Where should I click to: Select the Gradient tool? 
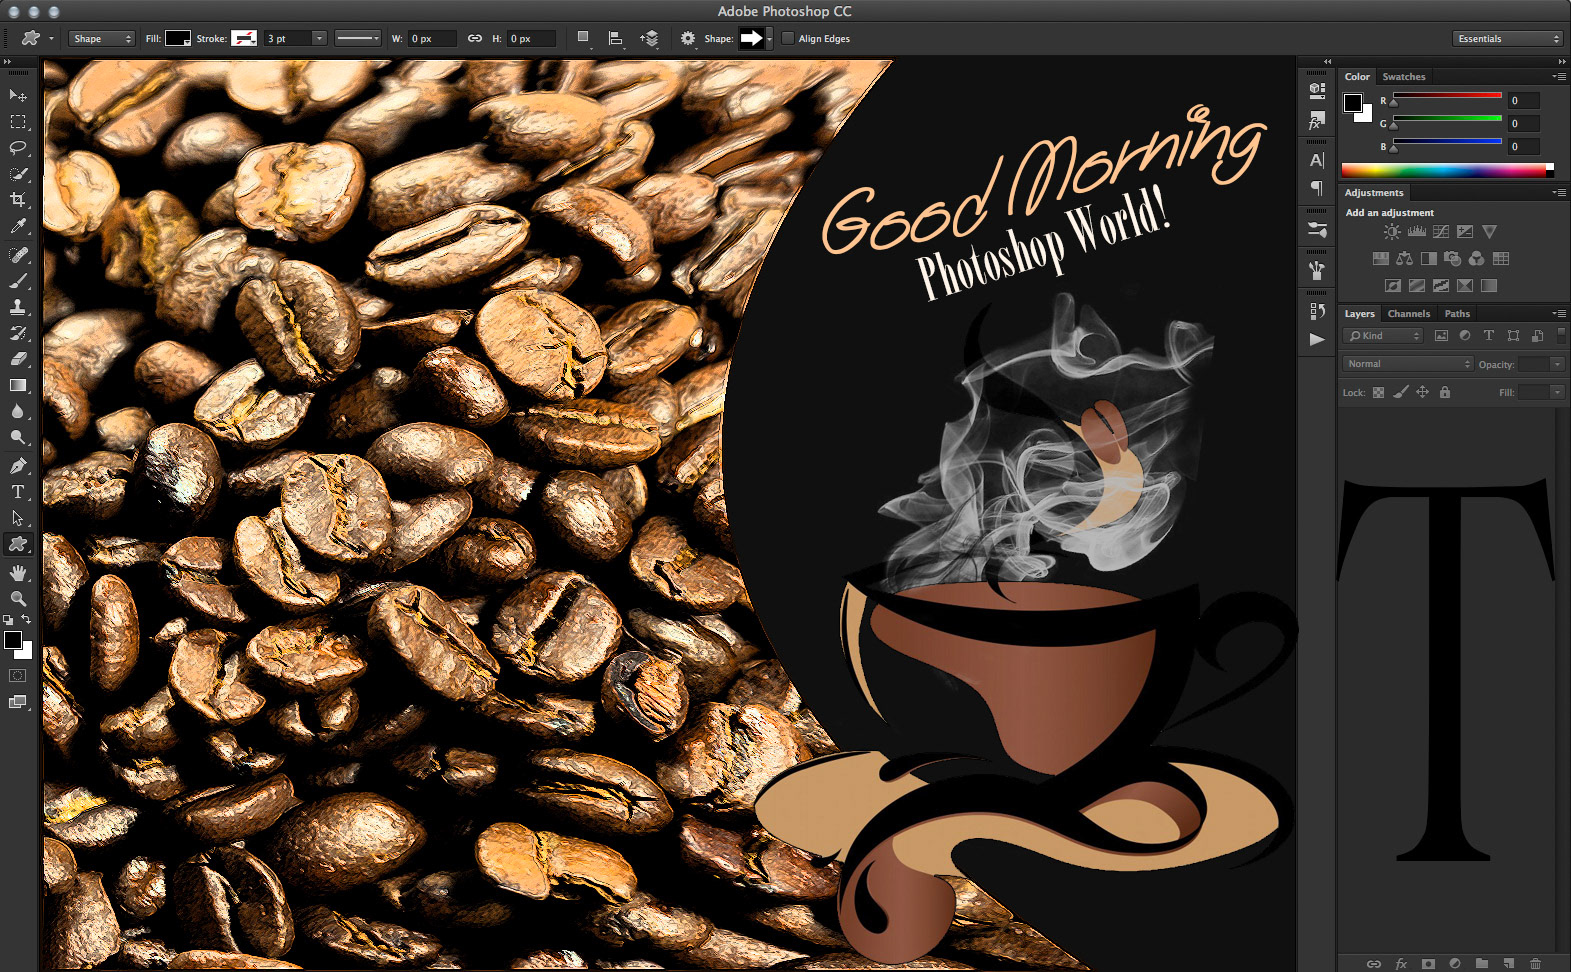17,385
